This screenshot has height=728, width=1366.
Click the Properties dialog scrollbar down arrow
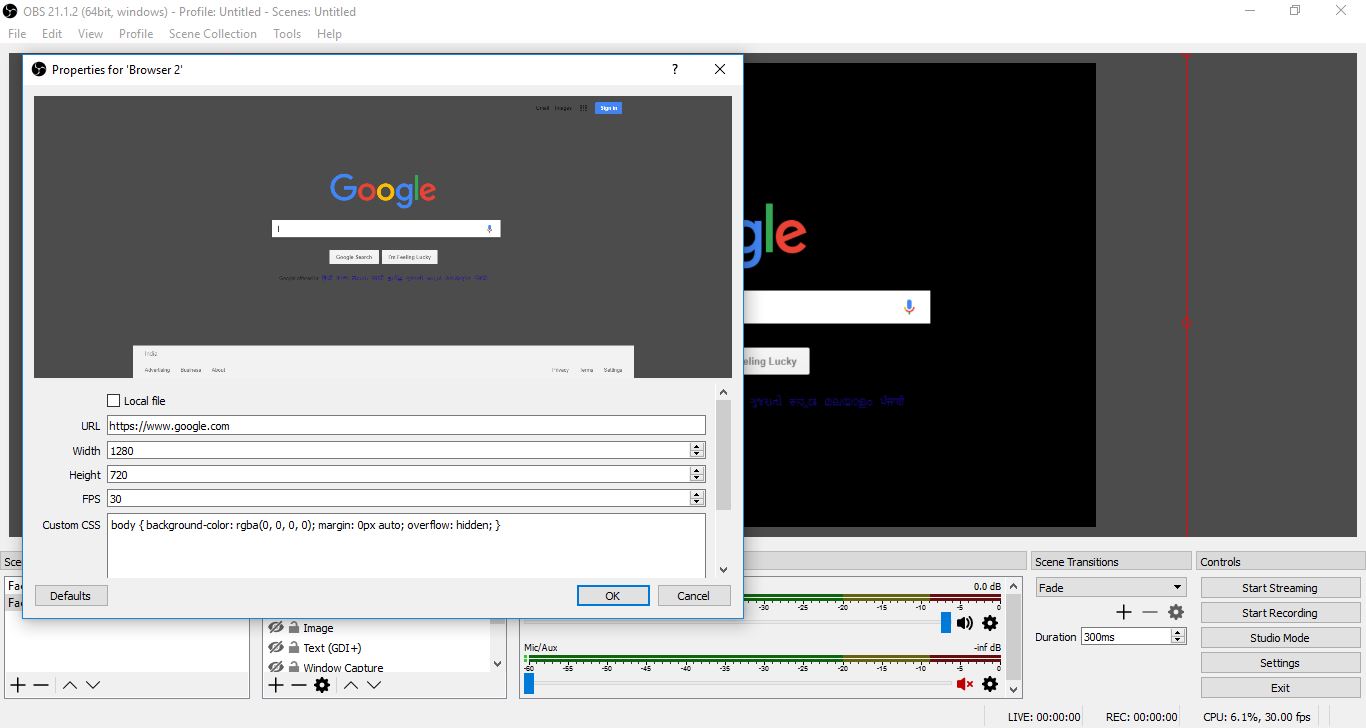(724, 570)
